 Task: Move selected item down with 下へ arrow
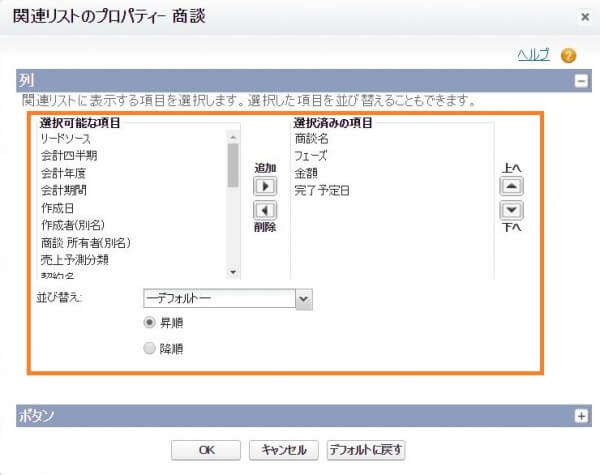(x=511, y=210)
